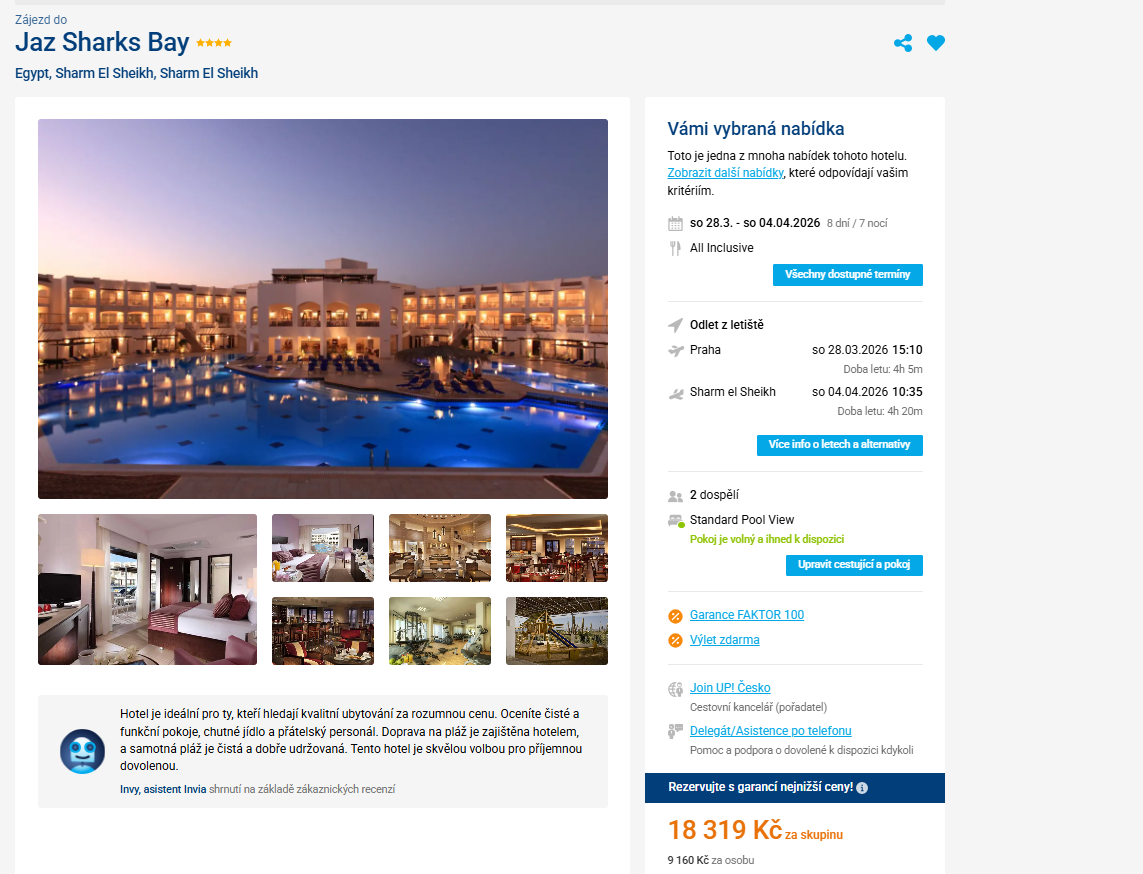This screenshot has height=874, width=1143.
Task: View the gym fitness room thumbnail
Action: 440,631
